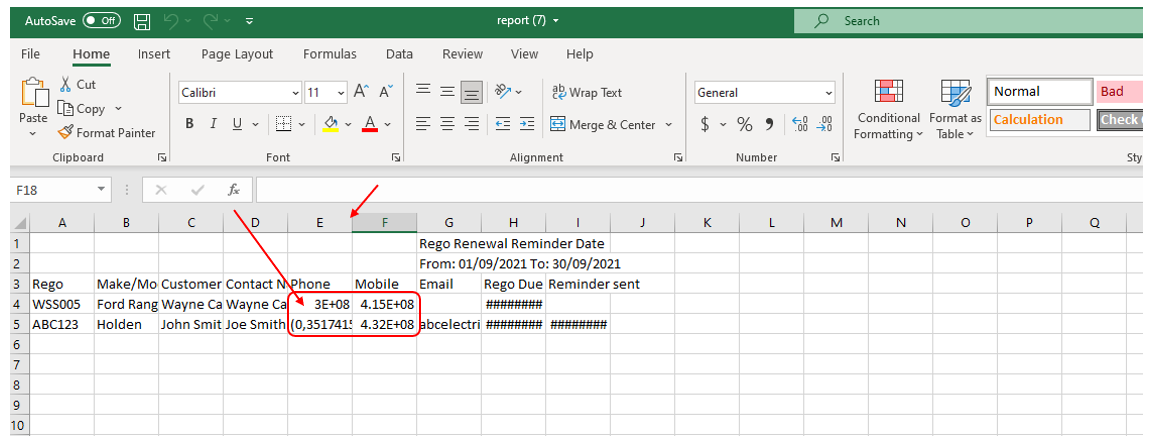Viewport: 1165px width, 448px height.
Task: Click the Cut scissors button
Action: pos(77,85)
